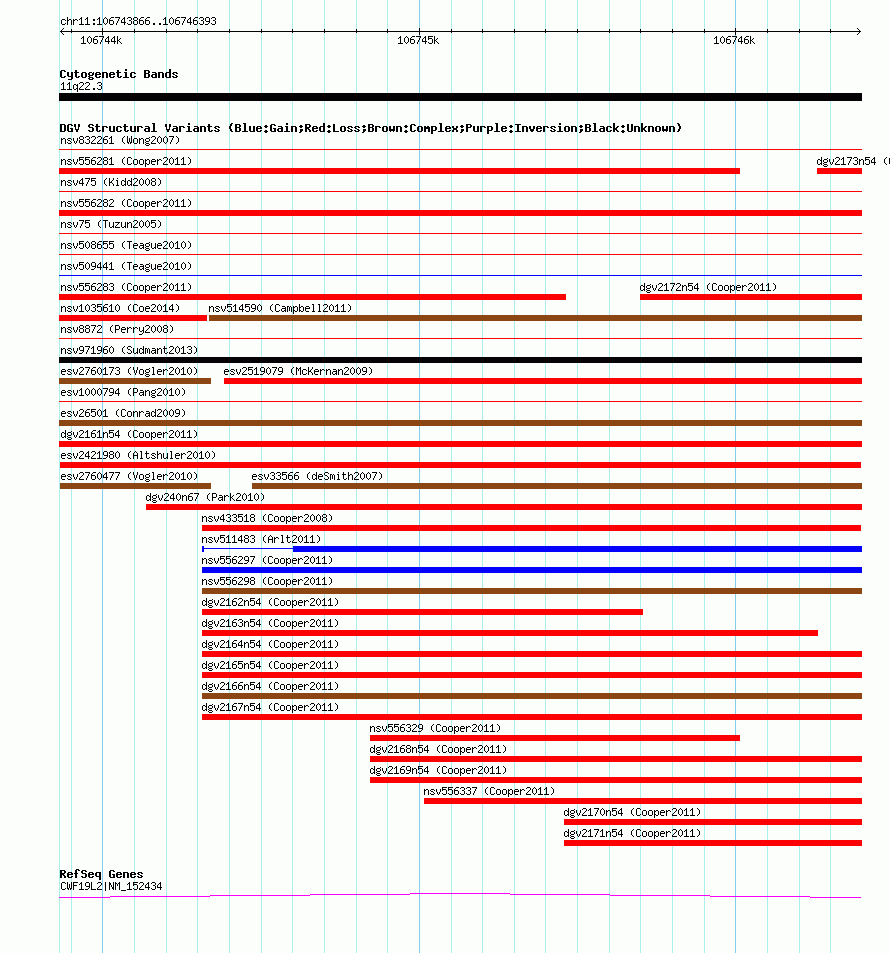This screenshot has height=953, width=890.
Task: Select the red nsv556329 loss bar
Action: point(555,738)
